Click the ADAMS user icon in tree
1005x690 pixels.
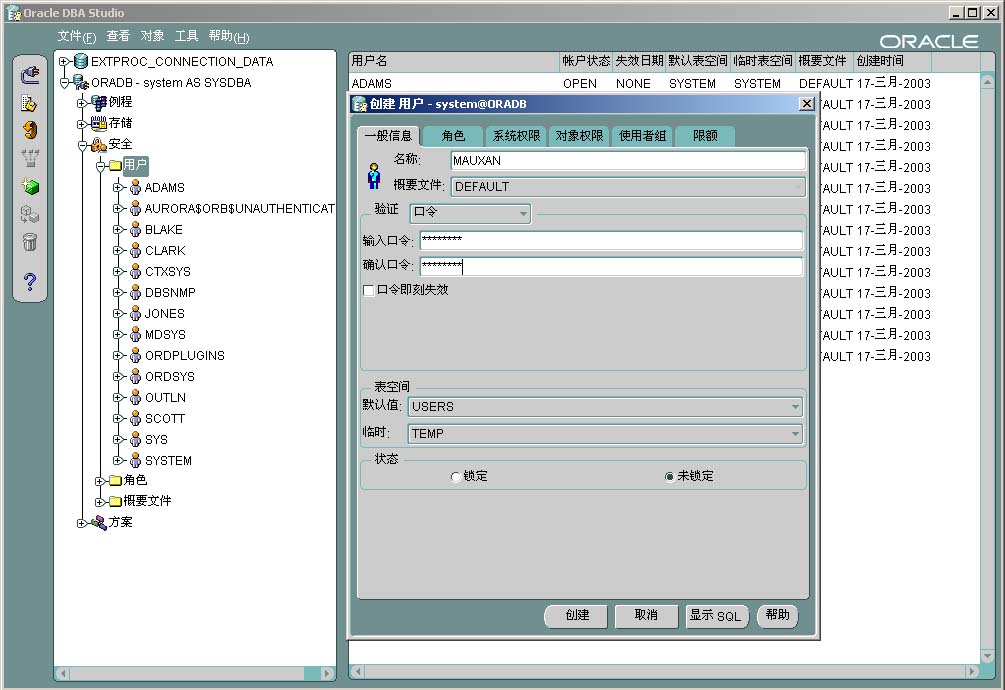point(135,187)
